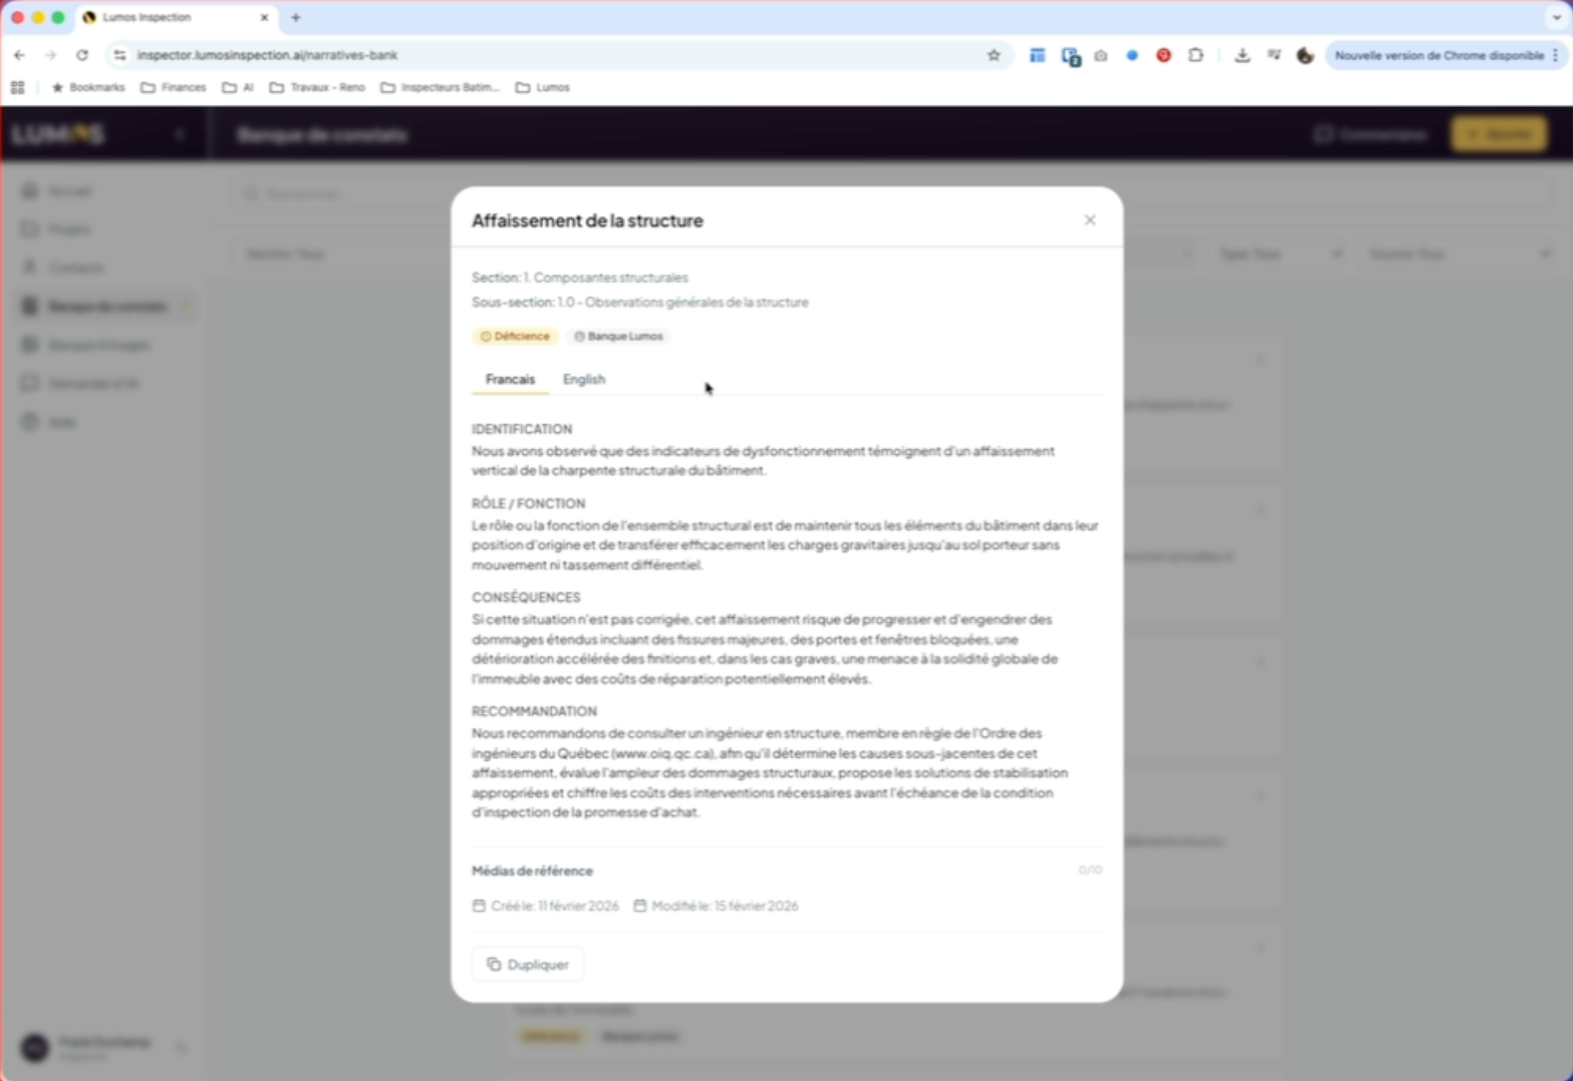Click the red circle extension icon
The width and height of the screenshot is (1573, 1081).
(x=1164, y=55)
